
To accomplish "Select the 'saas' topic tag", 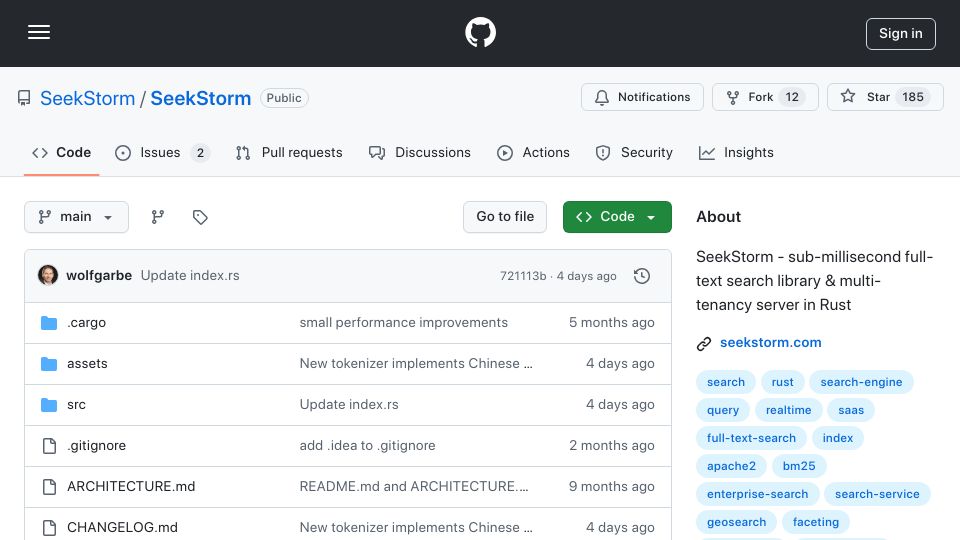I will click(x=851, y=410).
